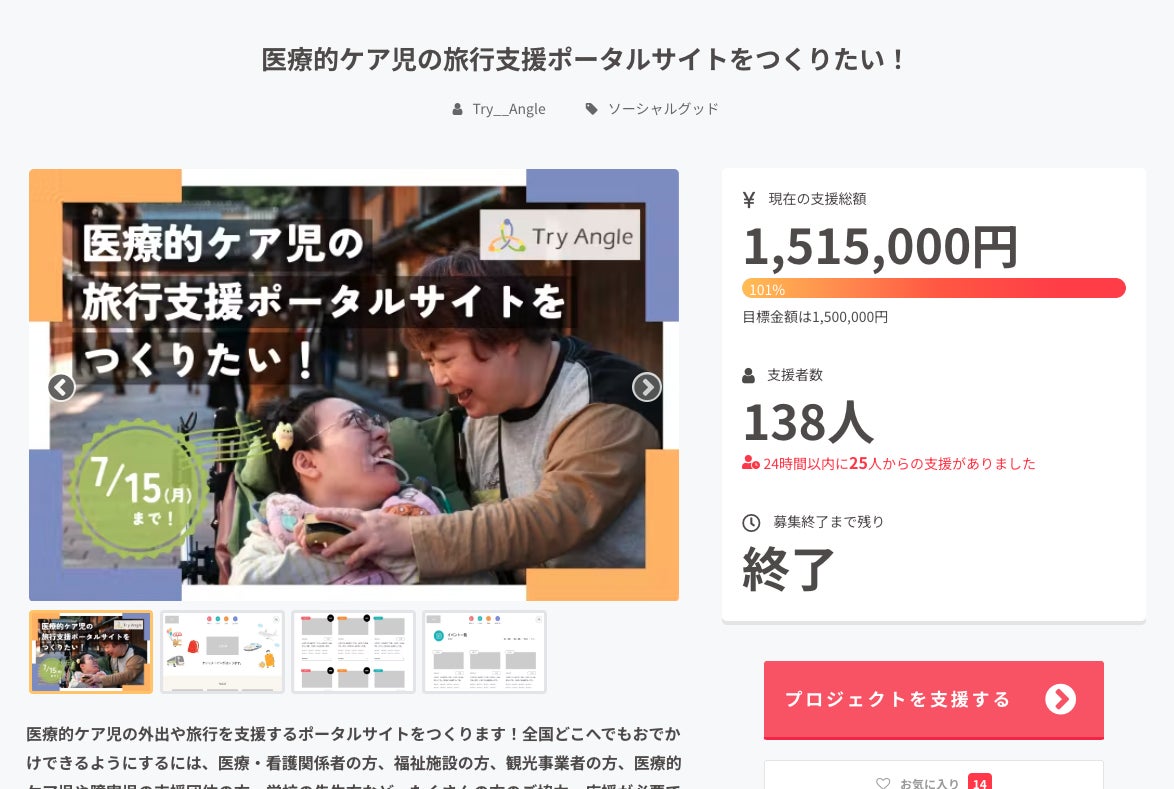Click the previous slide arrow on carousel

[x=61, y=387]
